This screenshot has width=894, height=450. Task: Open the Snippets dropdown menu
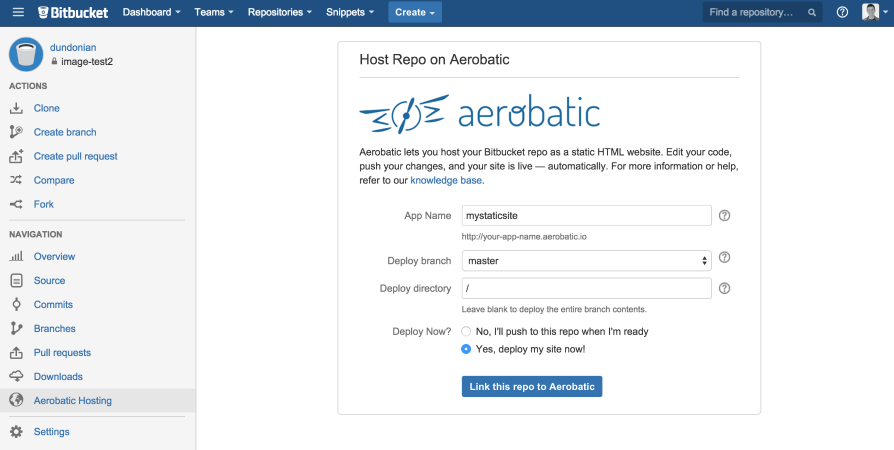(350, 12)
